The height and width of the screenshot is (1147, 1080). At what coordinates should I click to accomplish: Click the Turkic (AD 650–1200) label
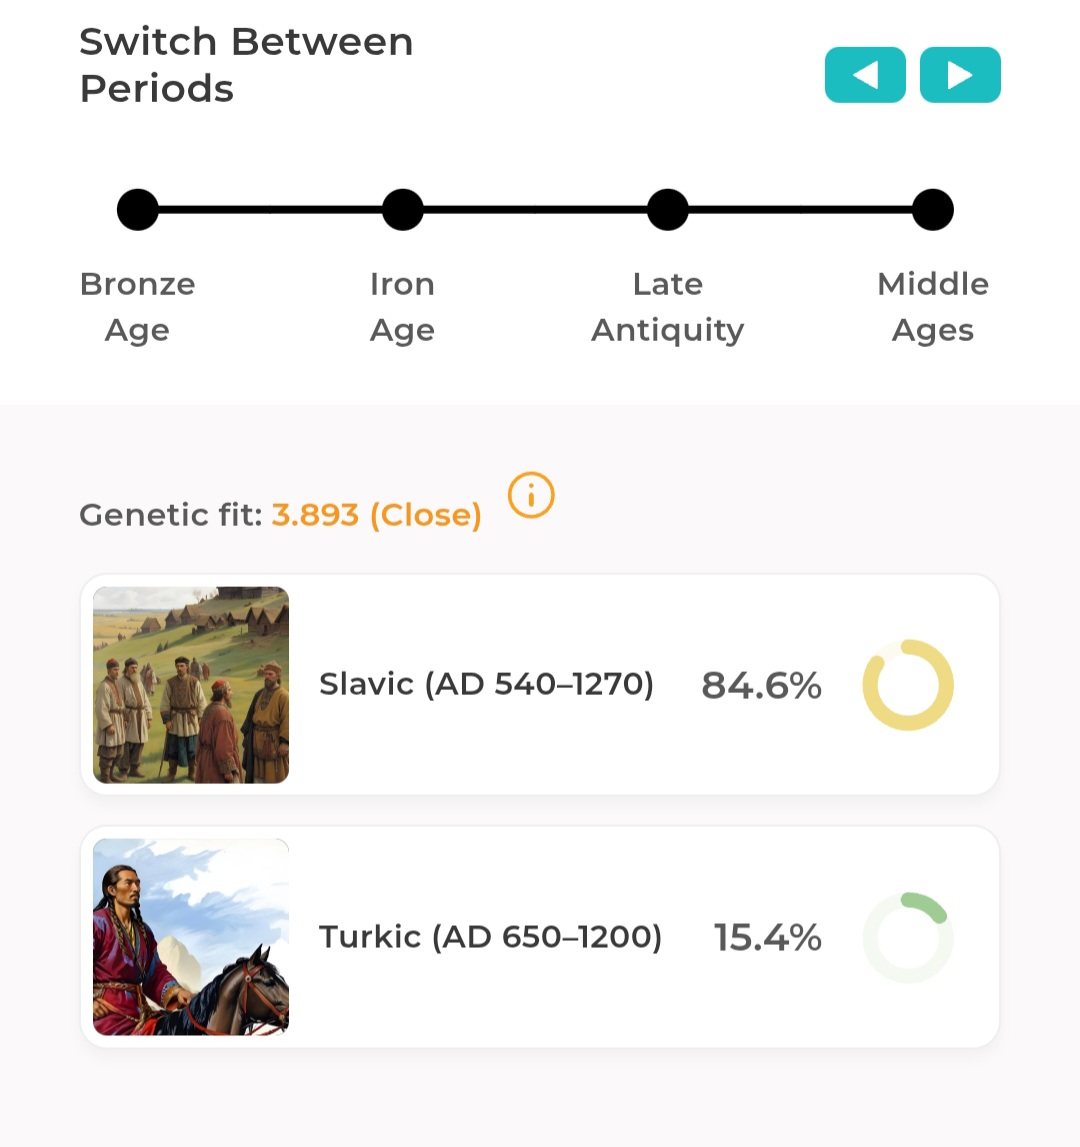coord(490,937)
